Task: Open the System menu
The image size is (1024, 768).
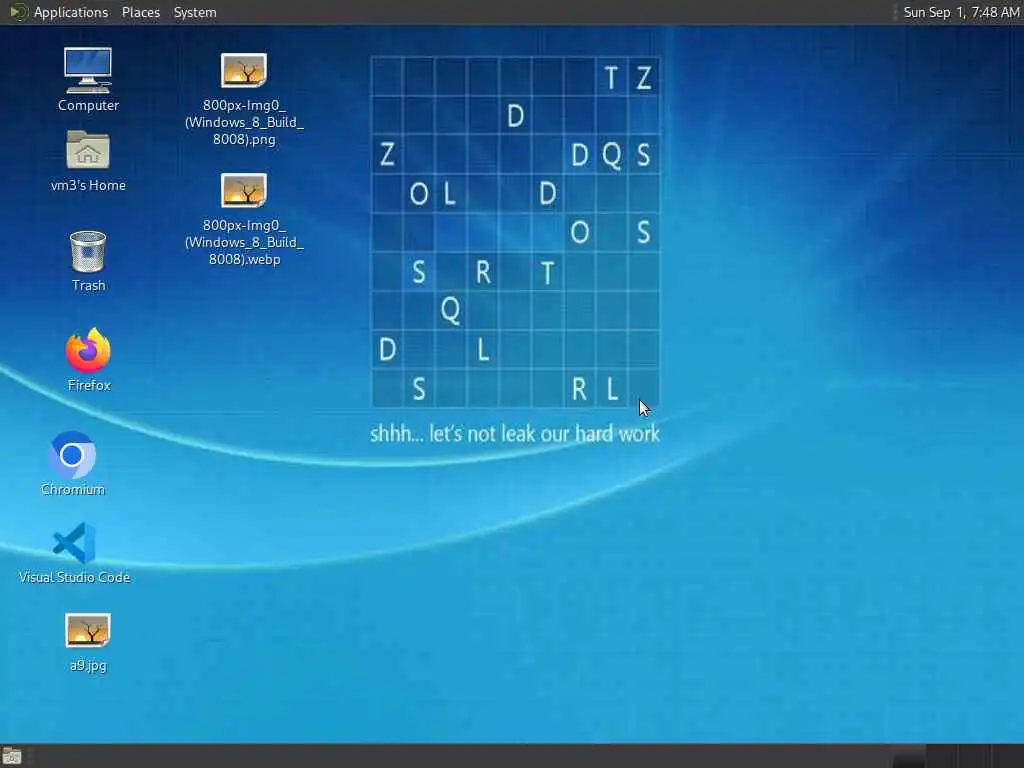Action: (195, 12)
